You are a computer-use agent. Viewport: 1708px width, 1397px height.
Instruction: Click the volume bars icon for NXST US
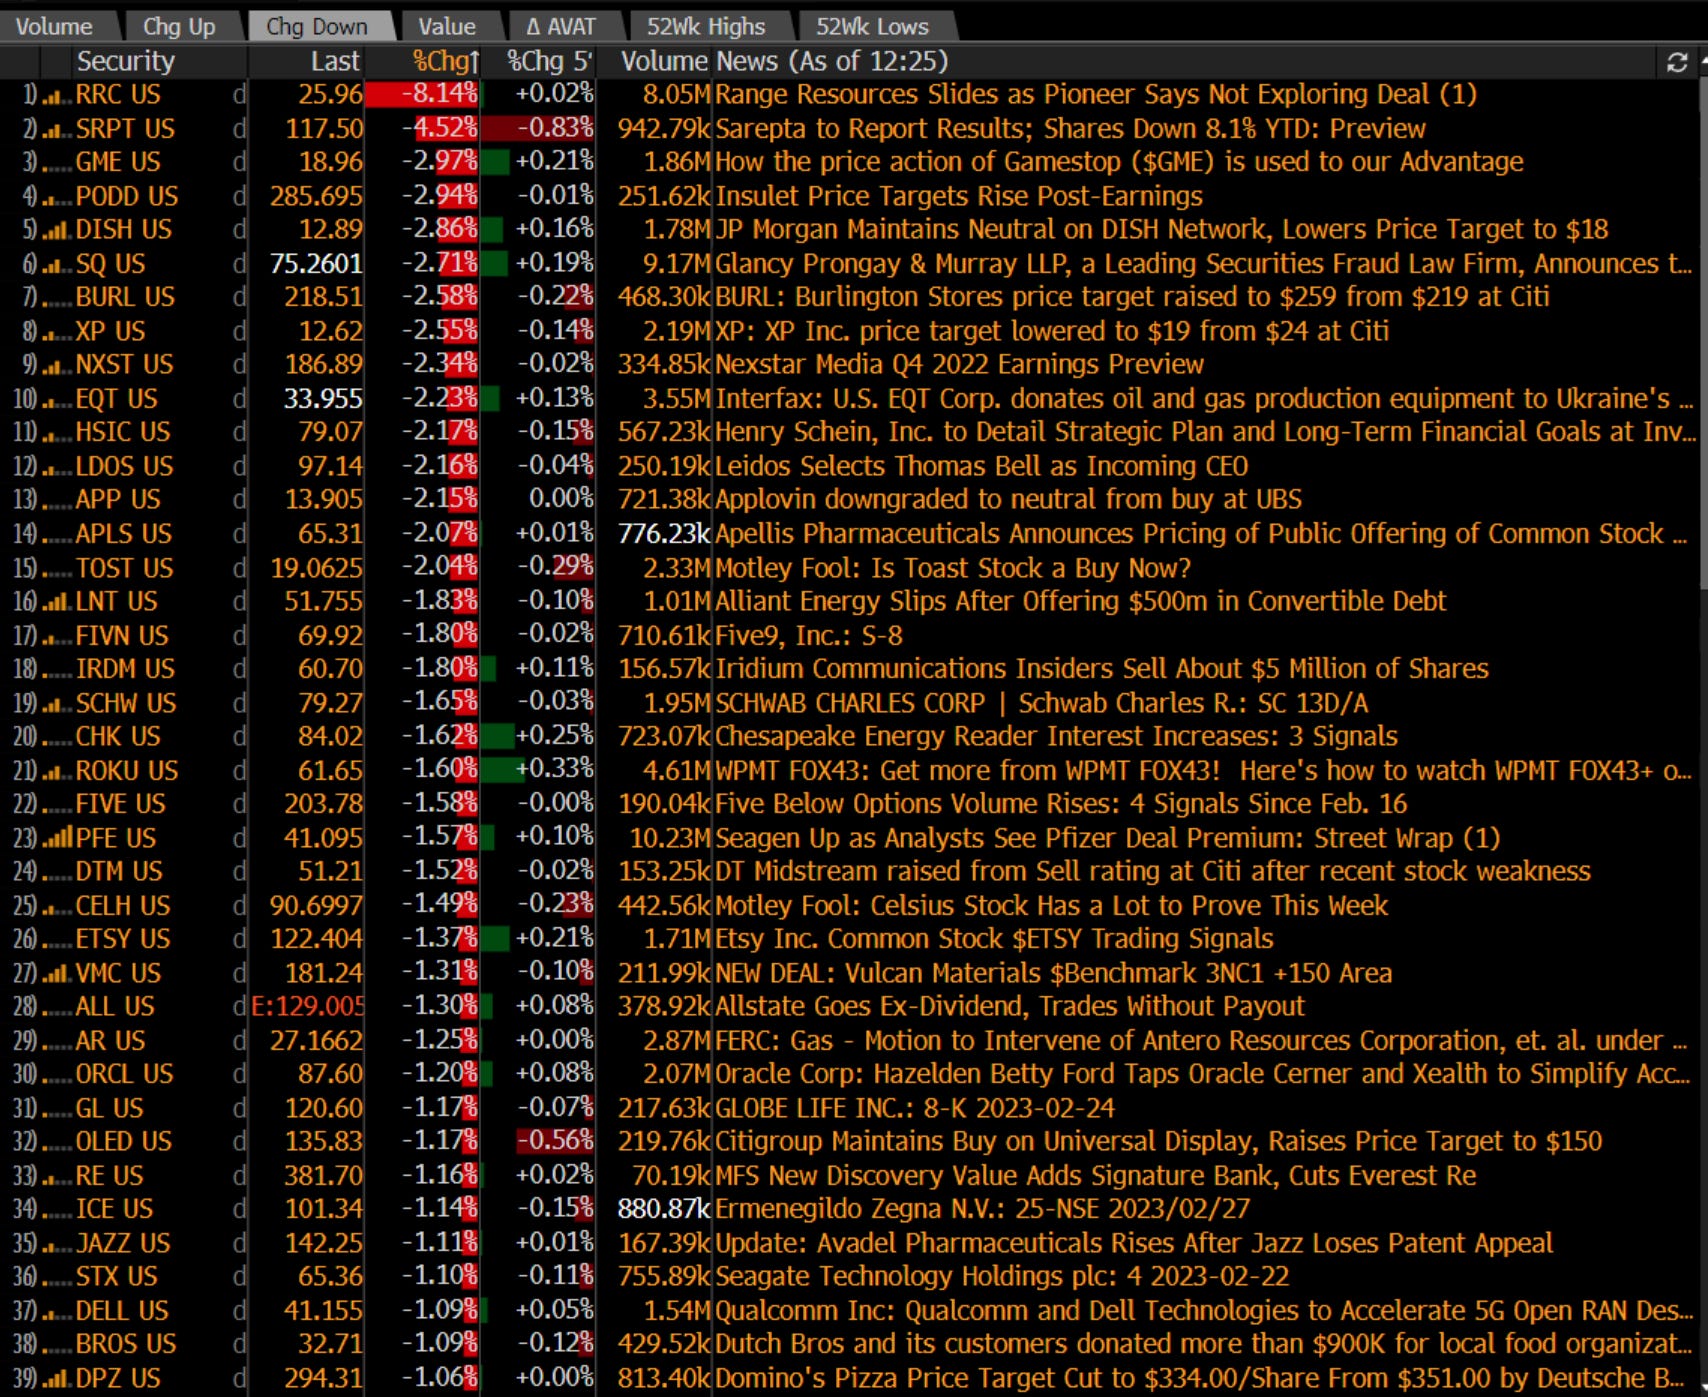click(57, 366)
